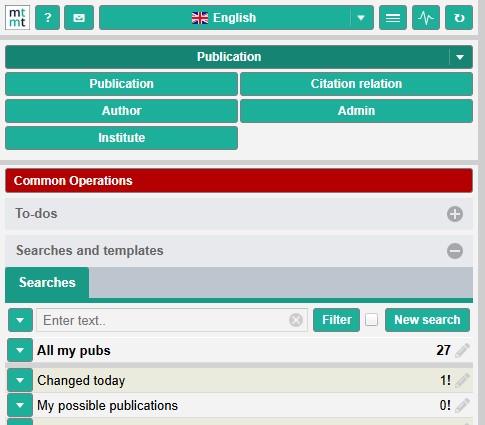Click the refresh arrow icon
The width and height of the screenshot is (485, 425).
click(x=459, y=18)
